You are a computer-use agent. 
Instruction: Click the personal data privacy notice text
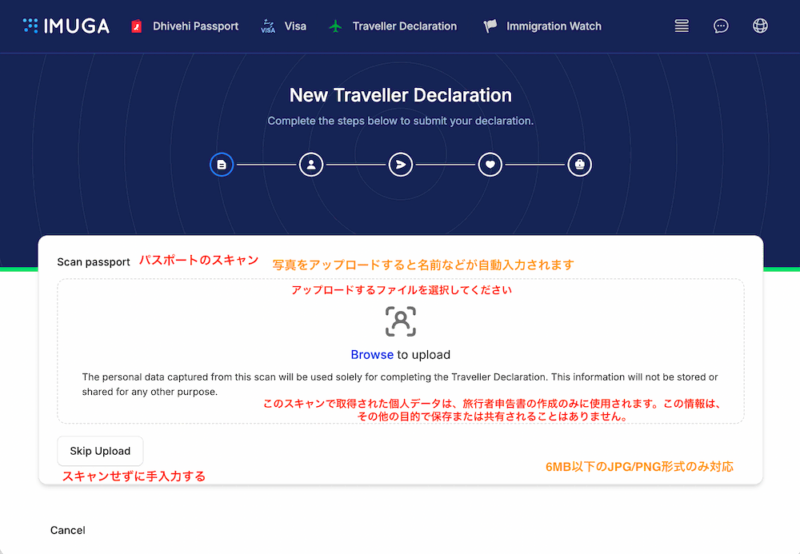[x=400, y=384]
